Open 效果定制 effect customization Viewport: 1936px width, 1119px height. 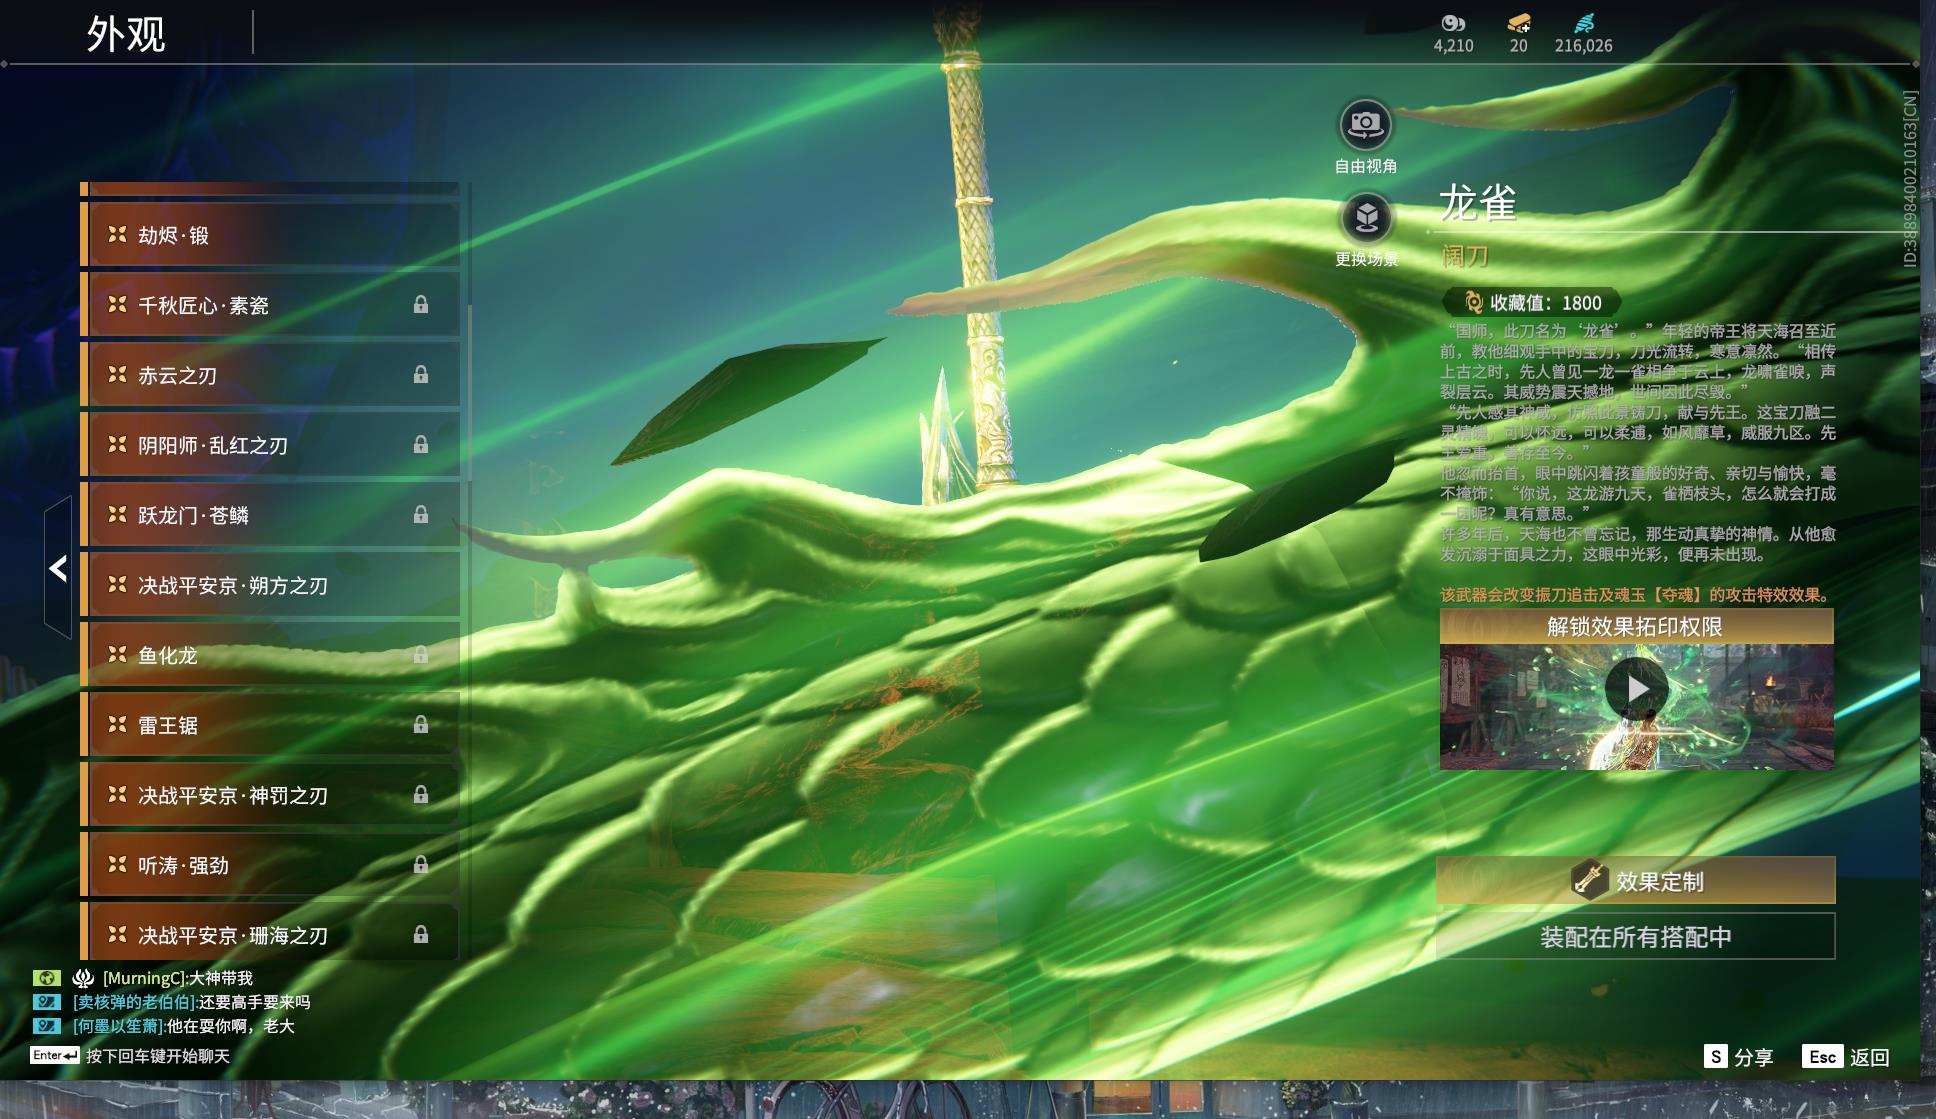coord(1636,881)
